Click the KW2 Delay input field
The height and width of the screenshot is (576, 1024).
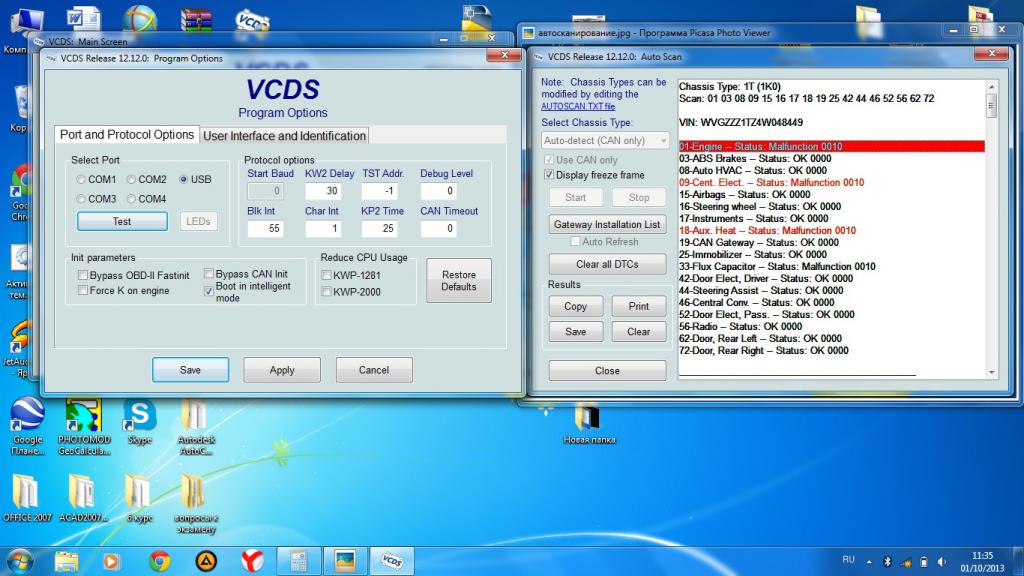(323, 191)
